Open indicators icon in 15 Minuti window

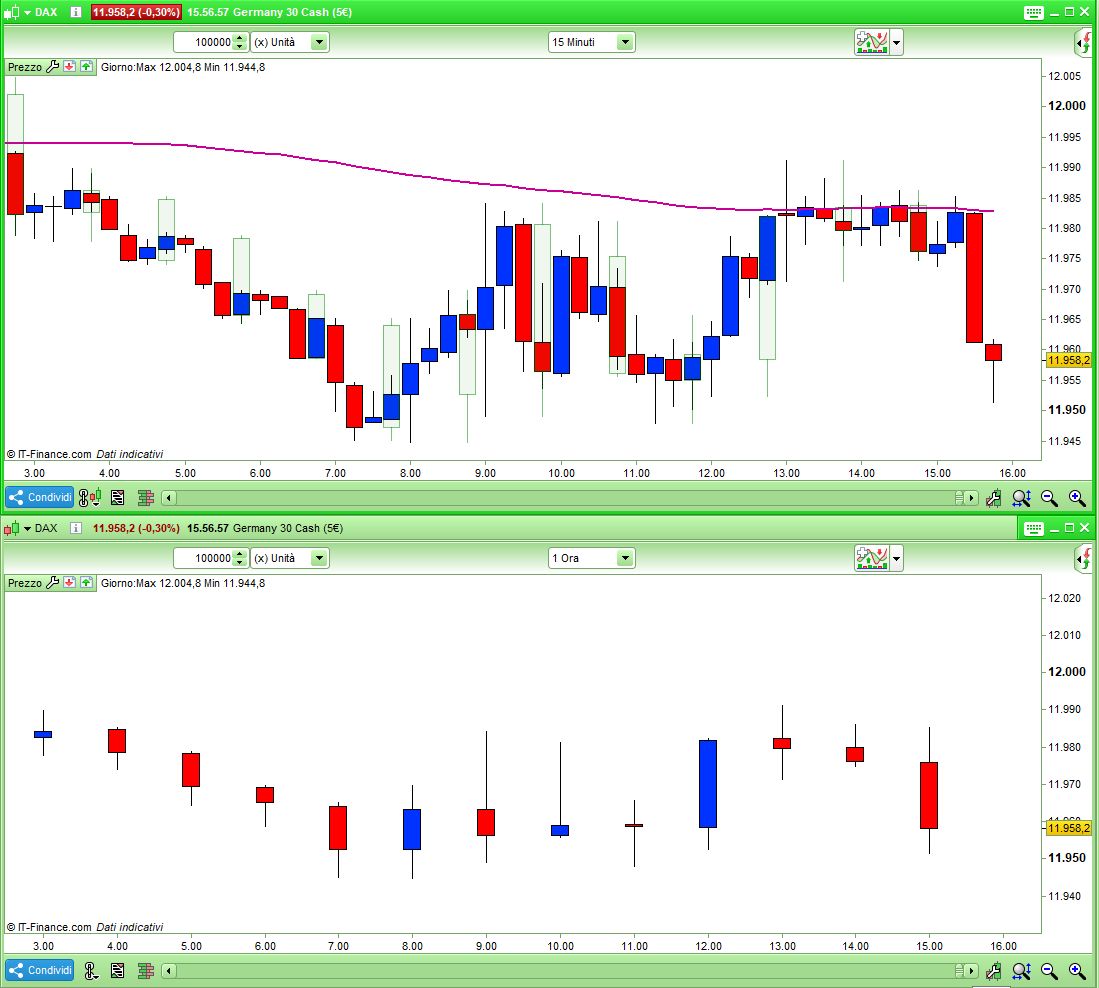(x=871, y=42)
